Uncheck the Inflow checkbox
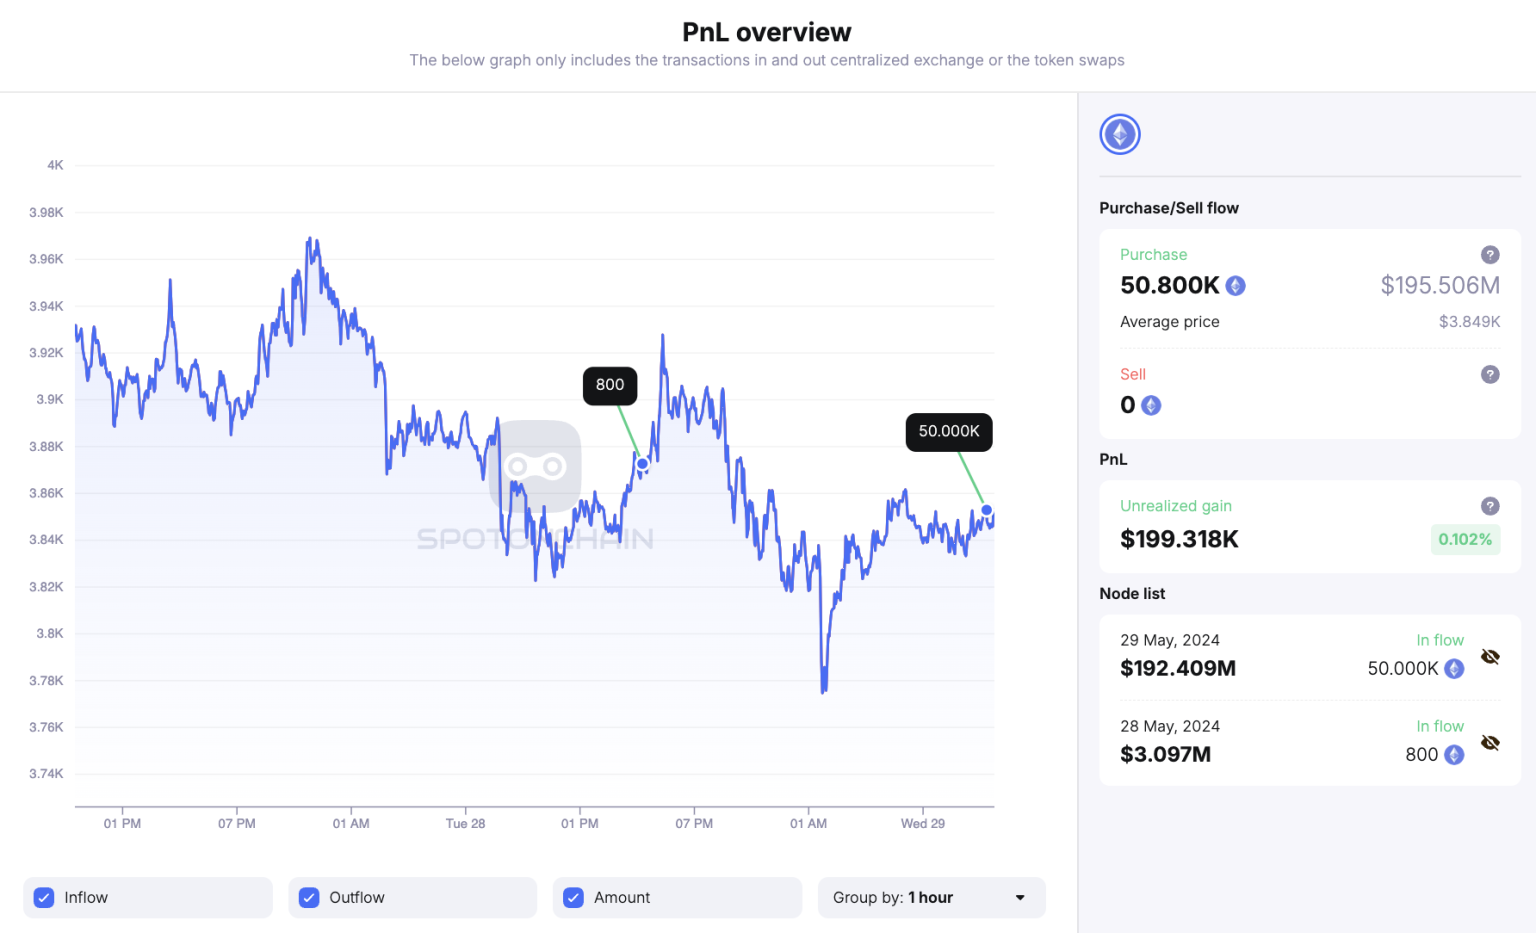This screenshot has height=933, width=1536. point(44,897)
